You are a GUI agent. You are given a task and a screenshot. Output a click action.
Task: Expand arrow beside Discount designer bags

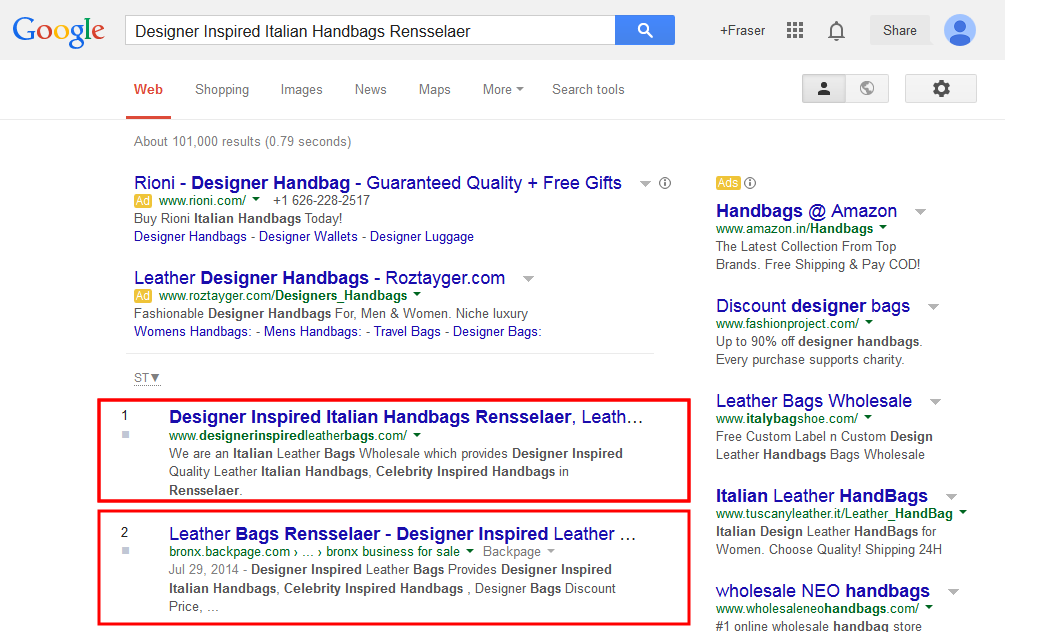coord(933,307)
